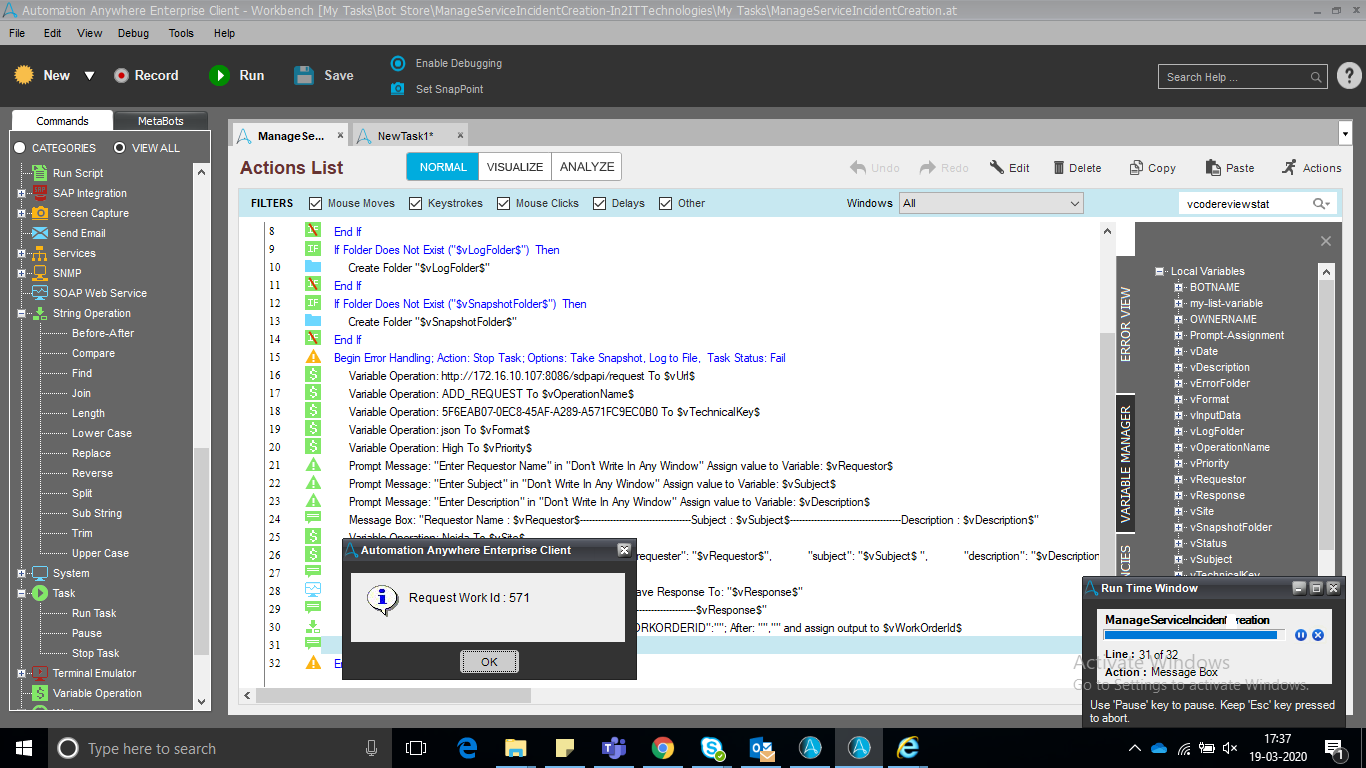This screenshot has height=768, width=1366.
Task: Expand the vDate variable node
Action: [1179, 352]
